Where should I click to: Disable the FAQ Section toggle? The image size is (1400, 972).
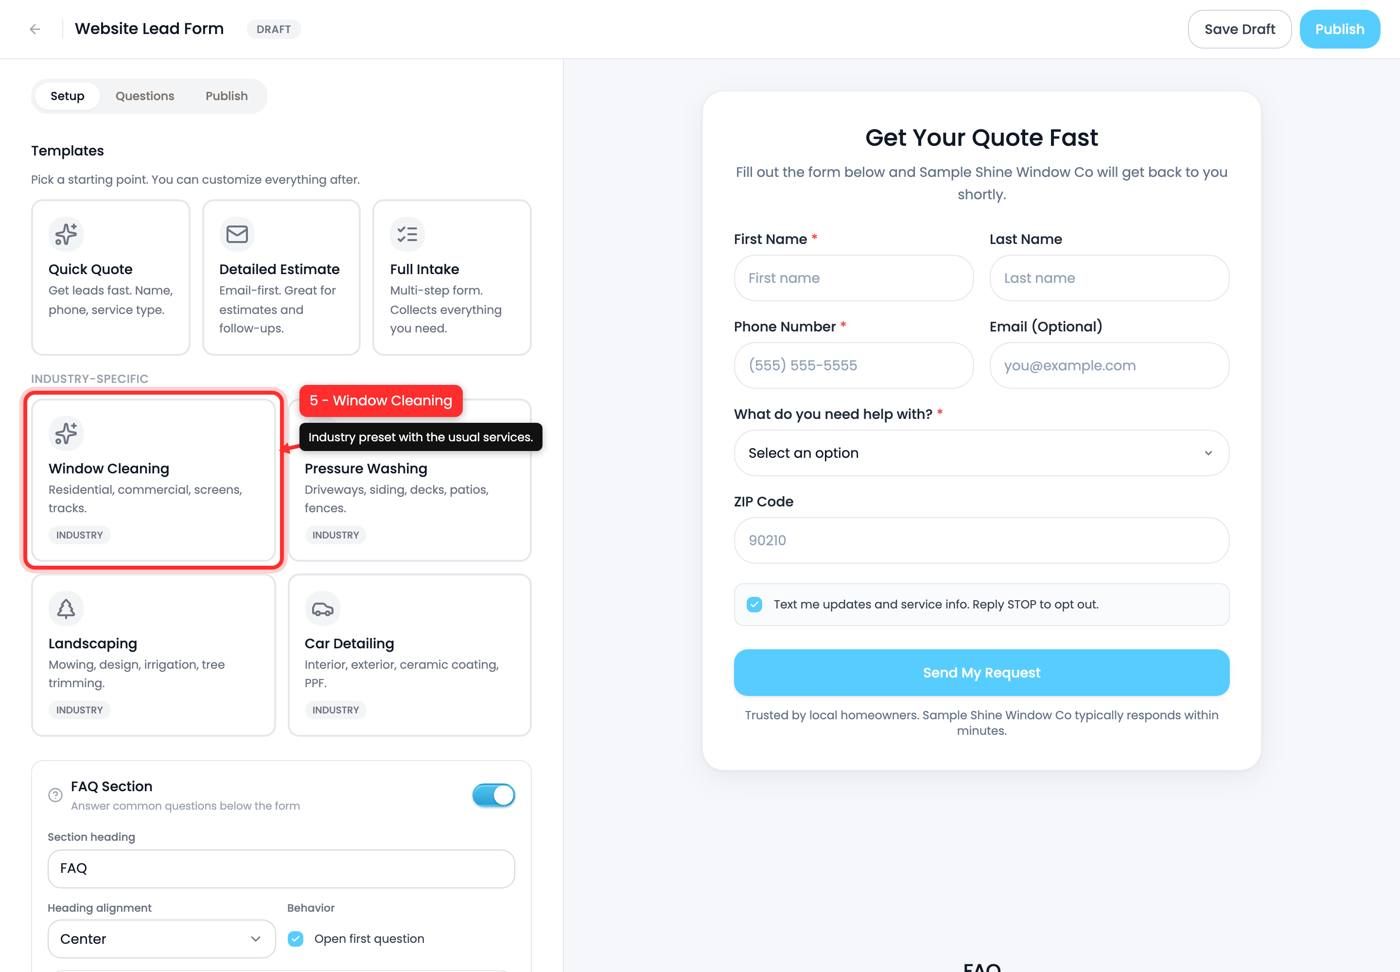(x=493, y=795)
